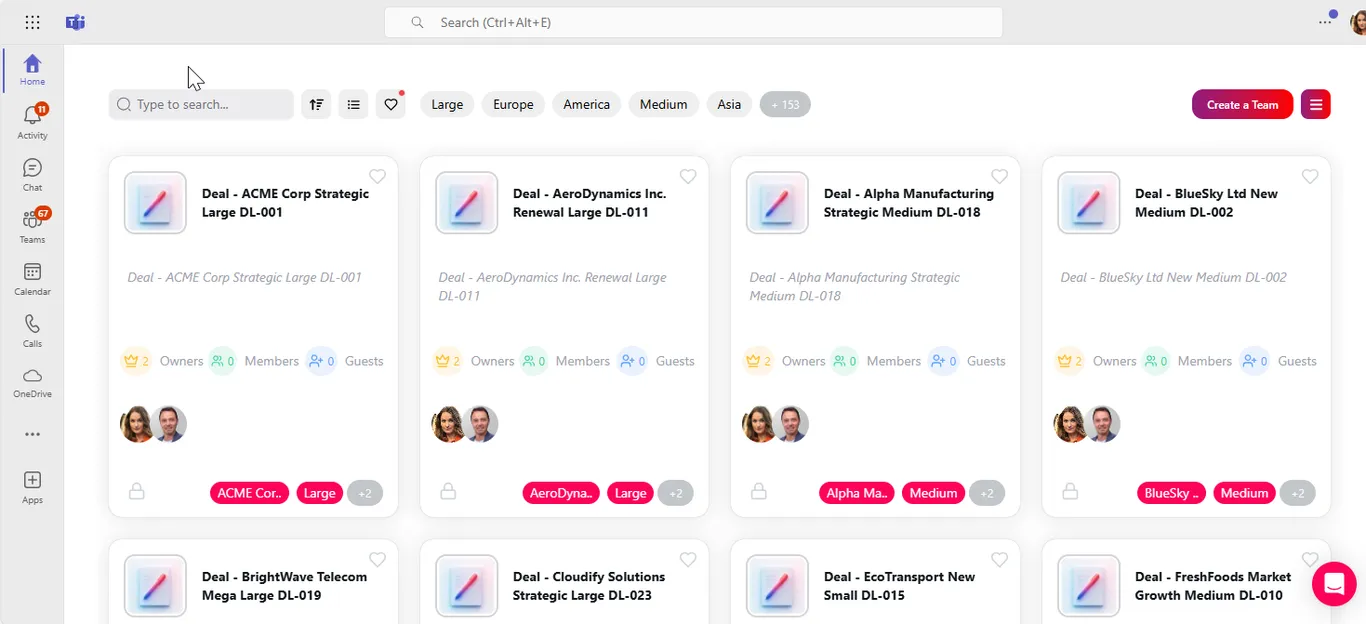Screen dimensions: 1366x624
Task: Filter by the Asia tag
Action: point(729,104)
